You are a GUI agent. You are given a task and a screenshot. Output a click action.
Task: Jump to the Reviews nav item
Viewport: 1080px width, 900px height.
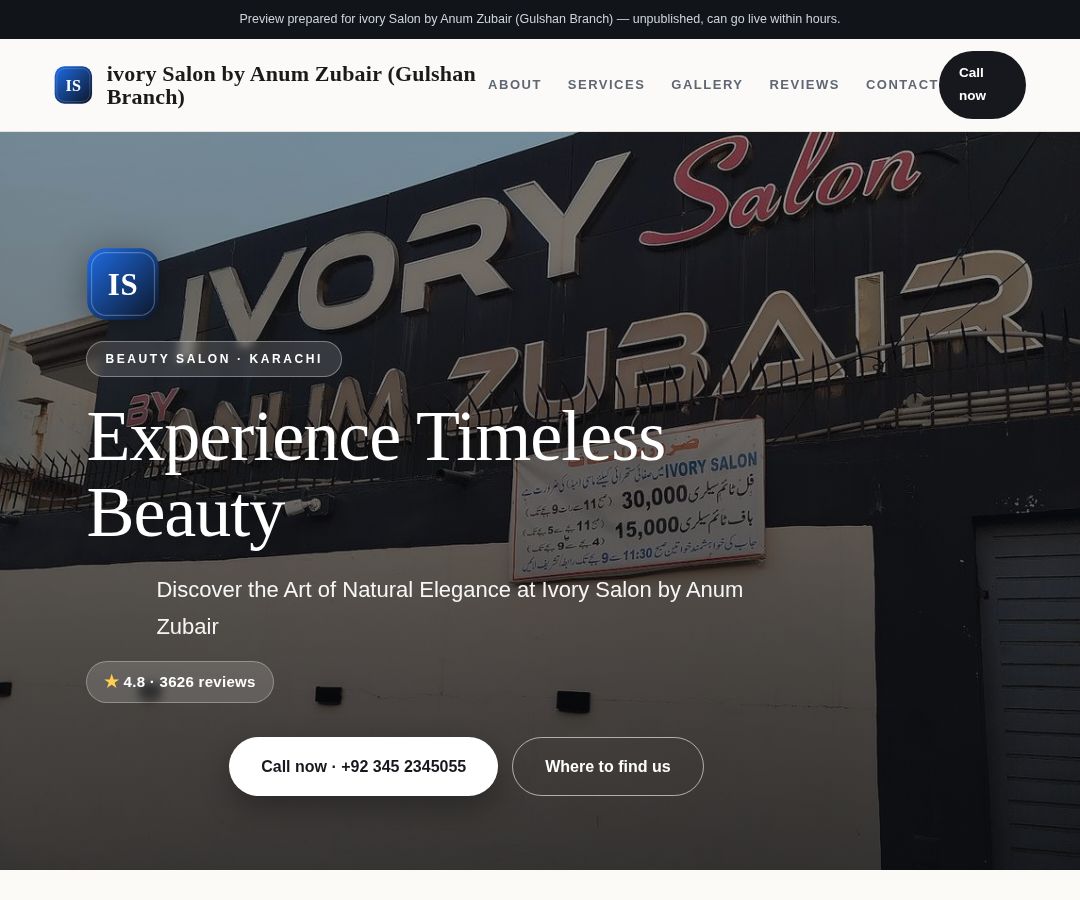pyautogui.click(x=804, y=85)
